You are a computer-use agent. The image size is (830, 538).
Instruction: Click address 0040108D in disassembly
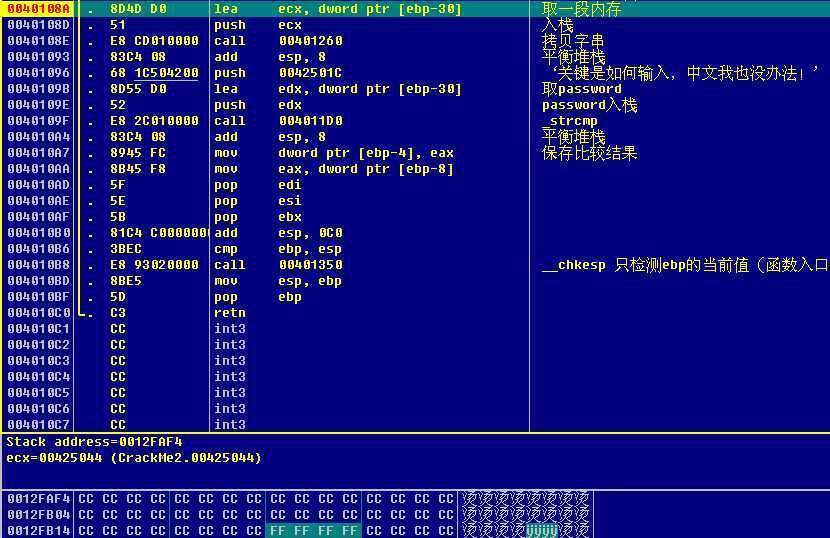38,25
